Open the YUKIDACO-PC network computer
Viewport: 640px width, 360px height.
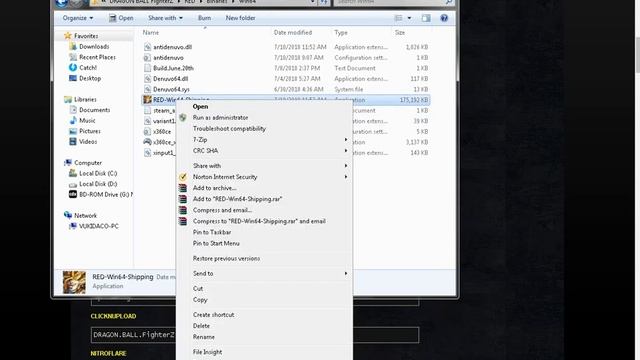98,227
